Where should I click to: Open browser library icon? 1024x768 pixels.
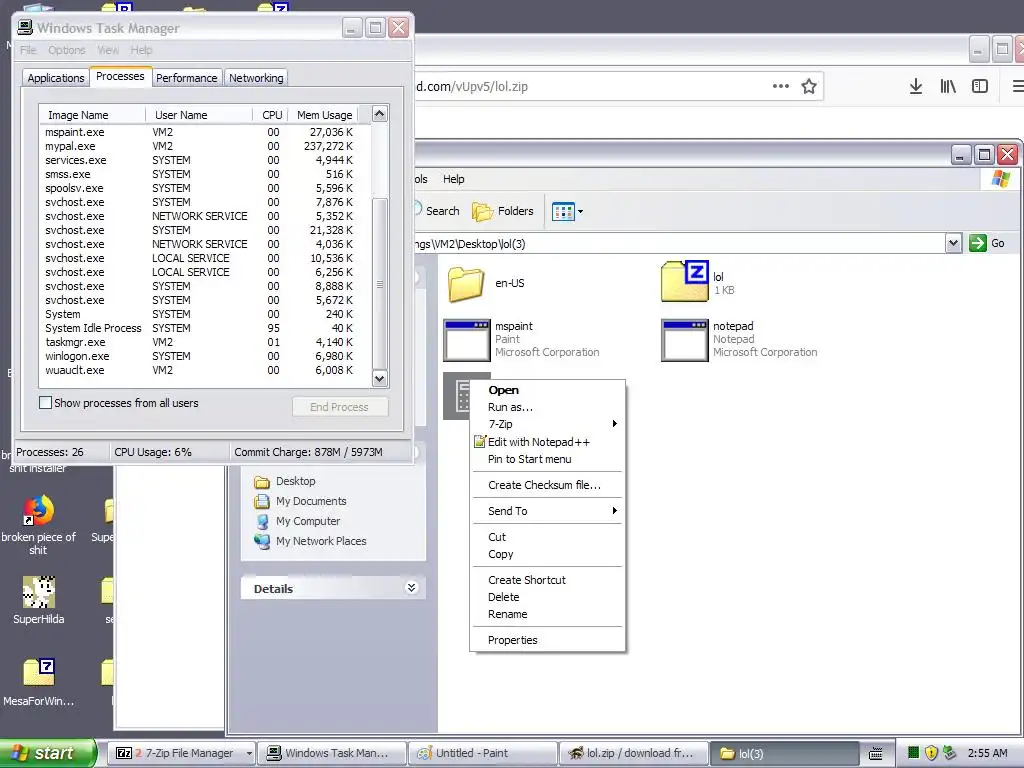[x=948, y=86]
